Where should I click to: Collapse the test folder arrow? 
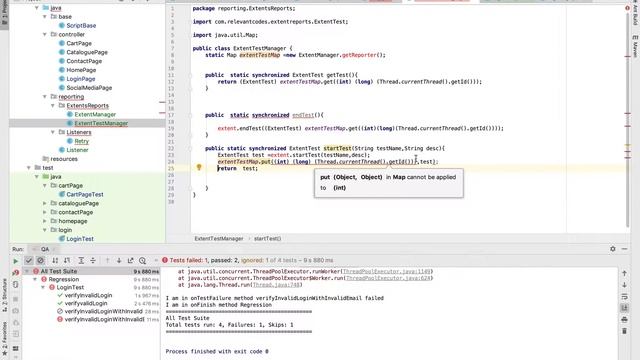(29, 168)
